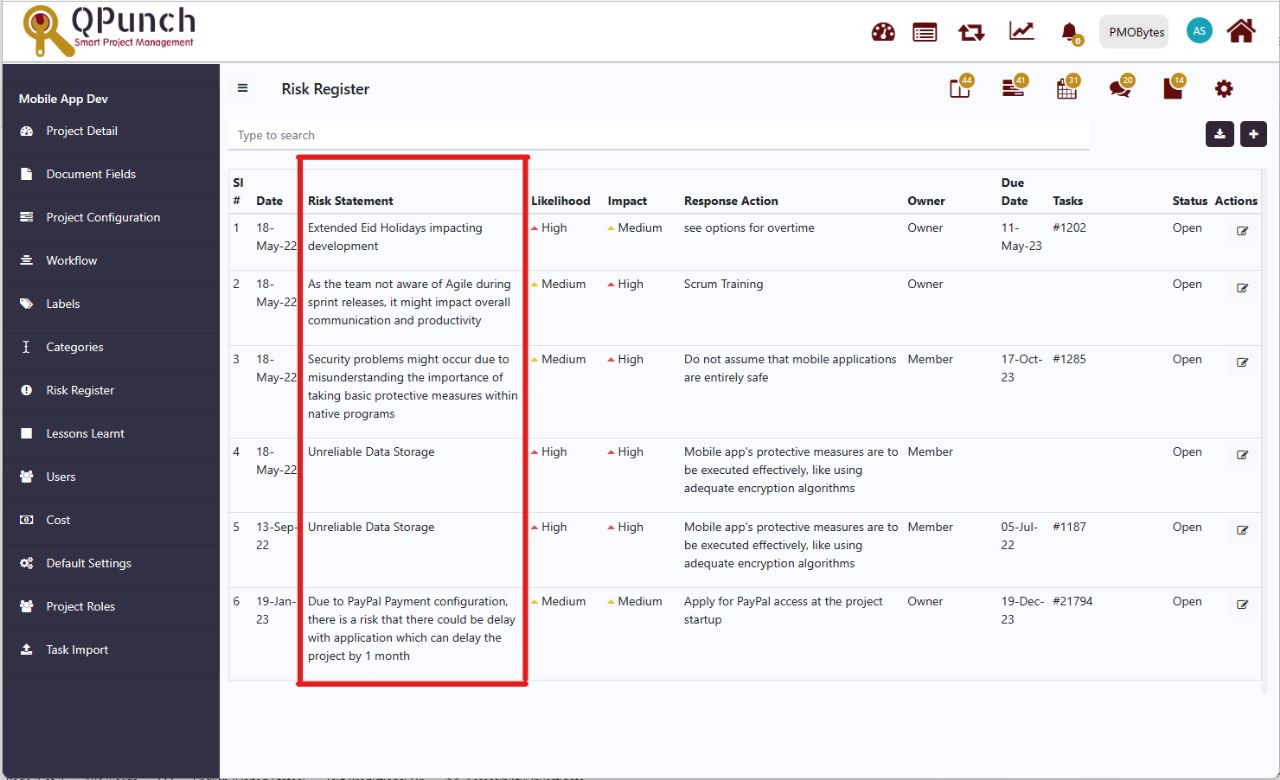Viewport: 1280px width, 780px height.
Task: Open the chat icon with badge 20
Action: [1120, 88]
